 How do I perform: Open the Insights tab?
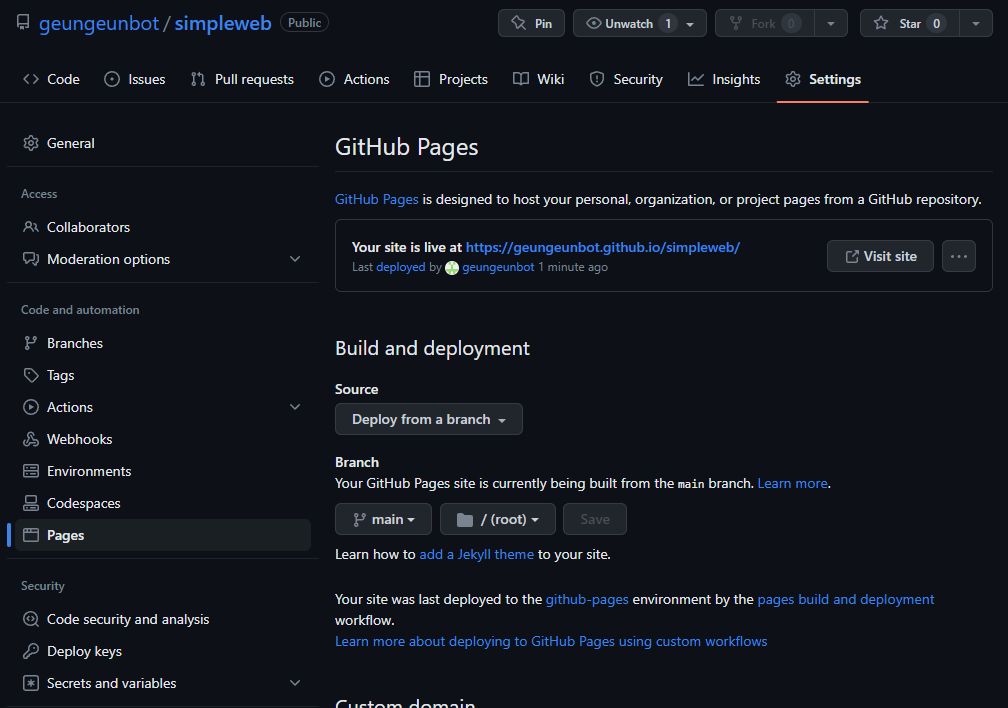724,79
